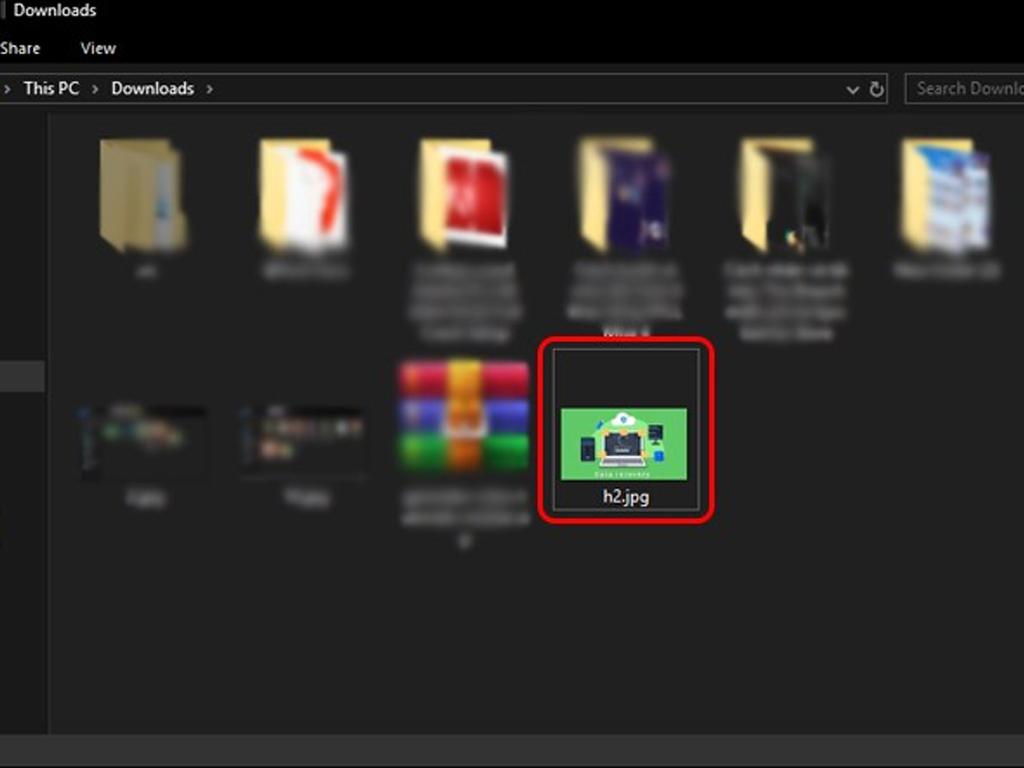Viewport: 1024px width, 768px height.
Task: Select the folder with dark purple contents
Action: click(624, 196)
